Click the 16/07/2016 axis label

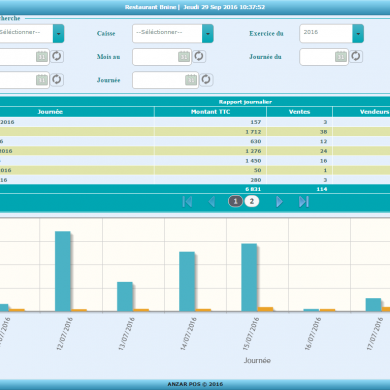[x=313, y=333]
